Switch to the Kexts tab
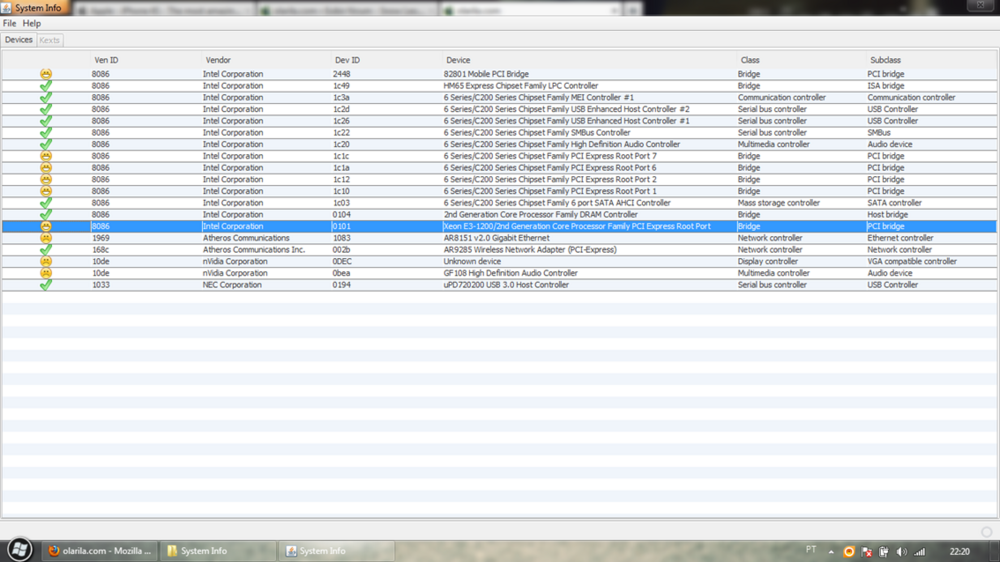The width and height of the screenshot is (1000, 562). click(49, 40)
